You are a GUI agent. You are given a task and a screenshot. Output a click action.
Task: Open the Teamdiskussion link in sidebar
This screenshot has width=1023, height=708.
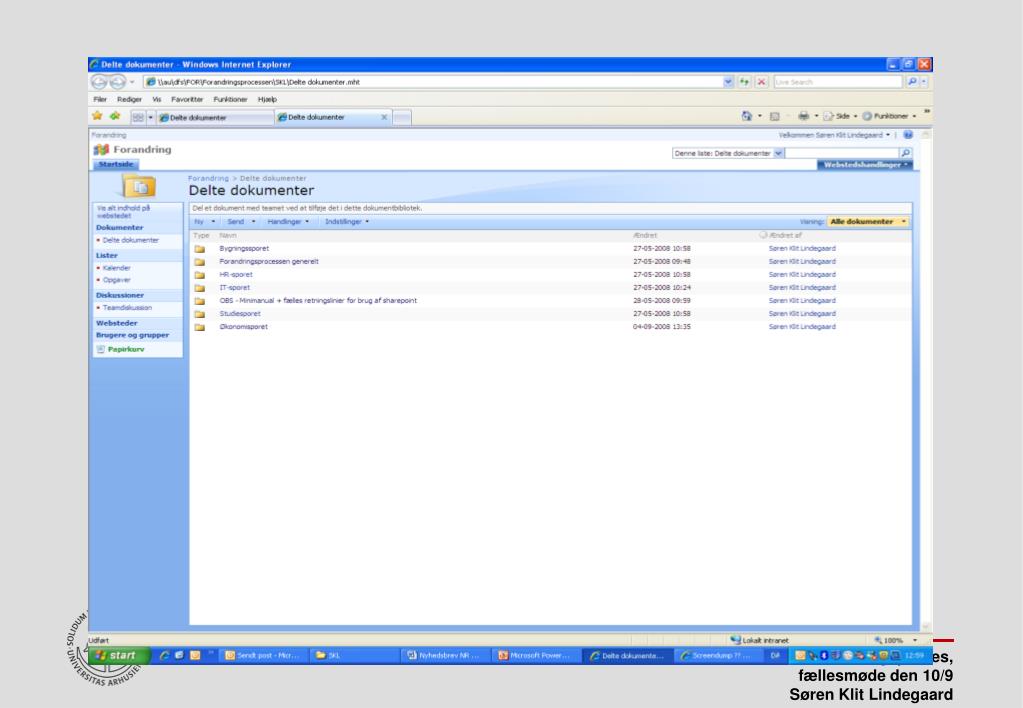tap(127, 308)
